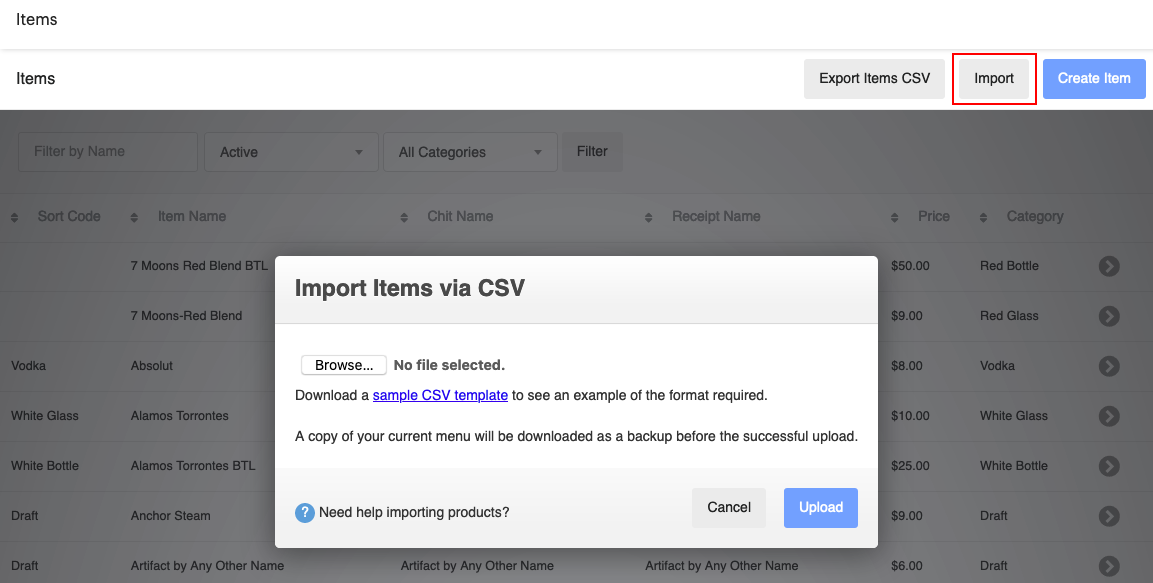Open the All Categories dropdown

tap(470, 151)
